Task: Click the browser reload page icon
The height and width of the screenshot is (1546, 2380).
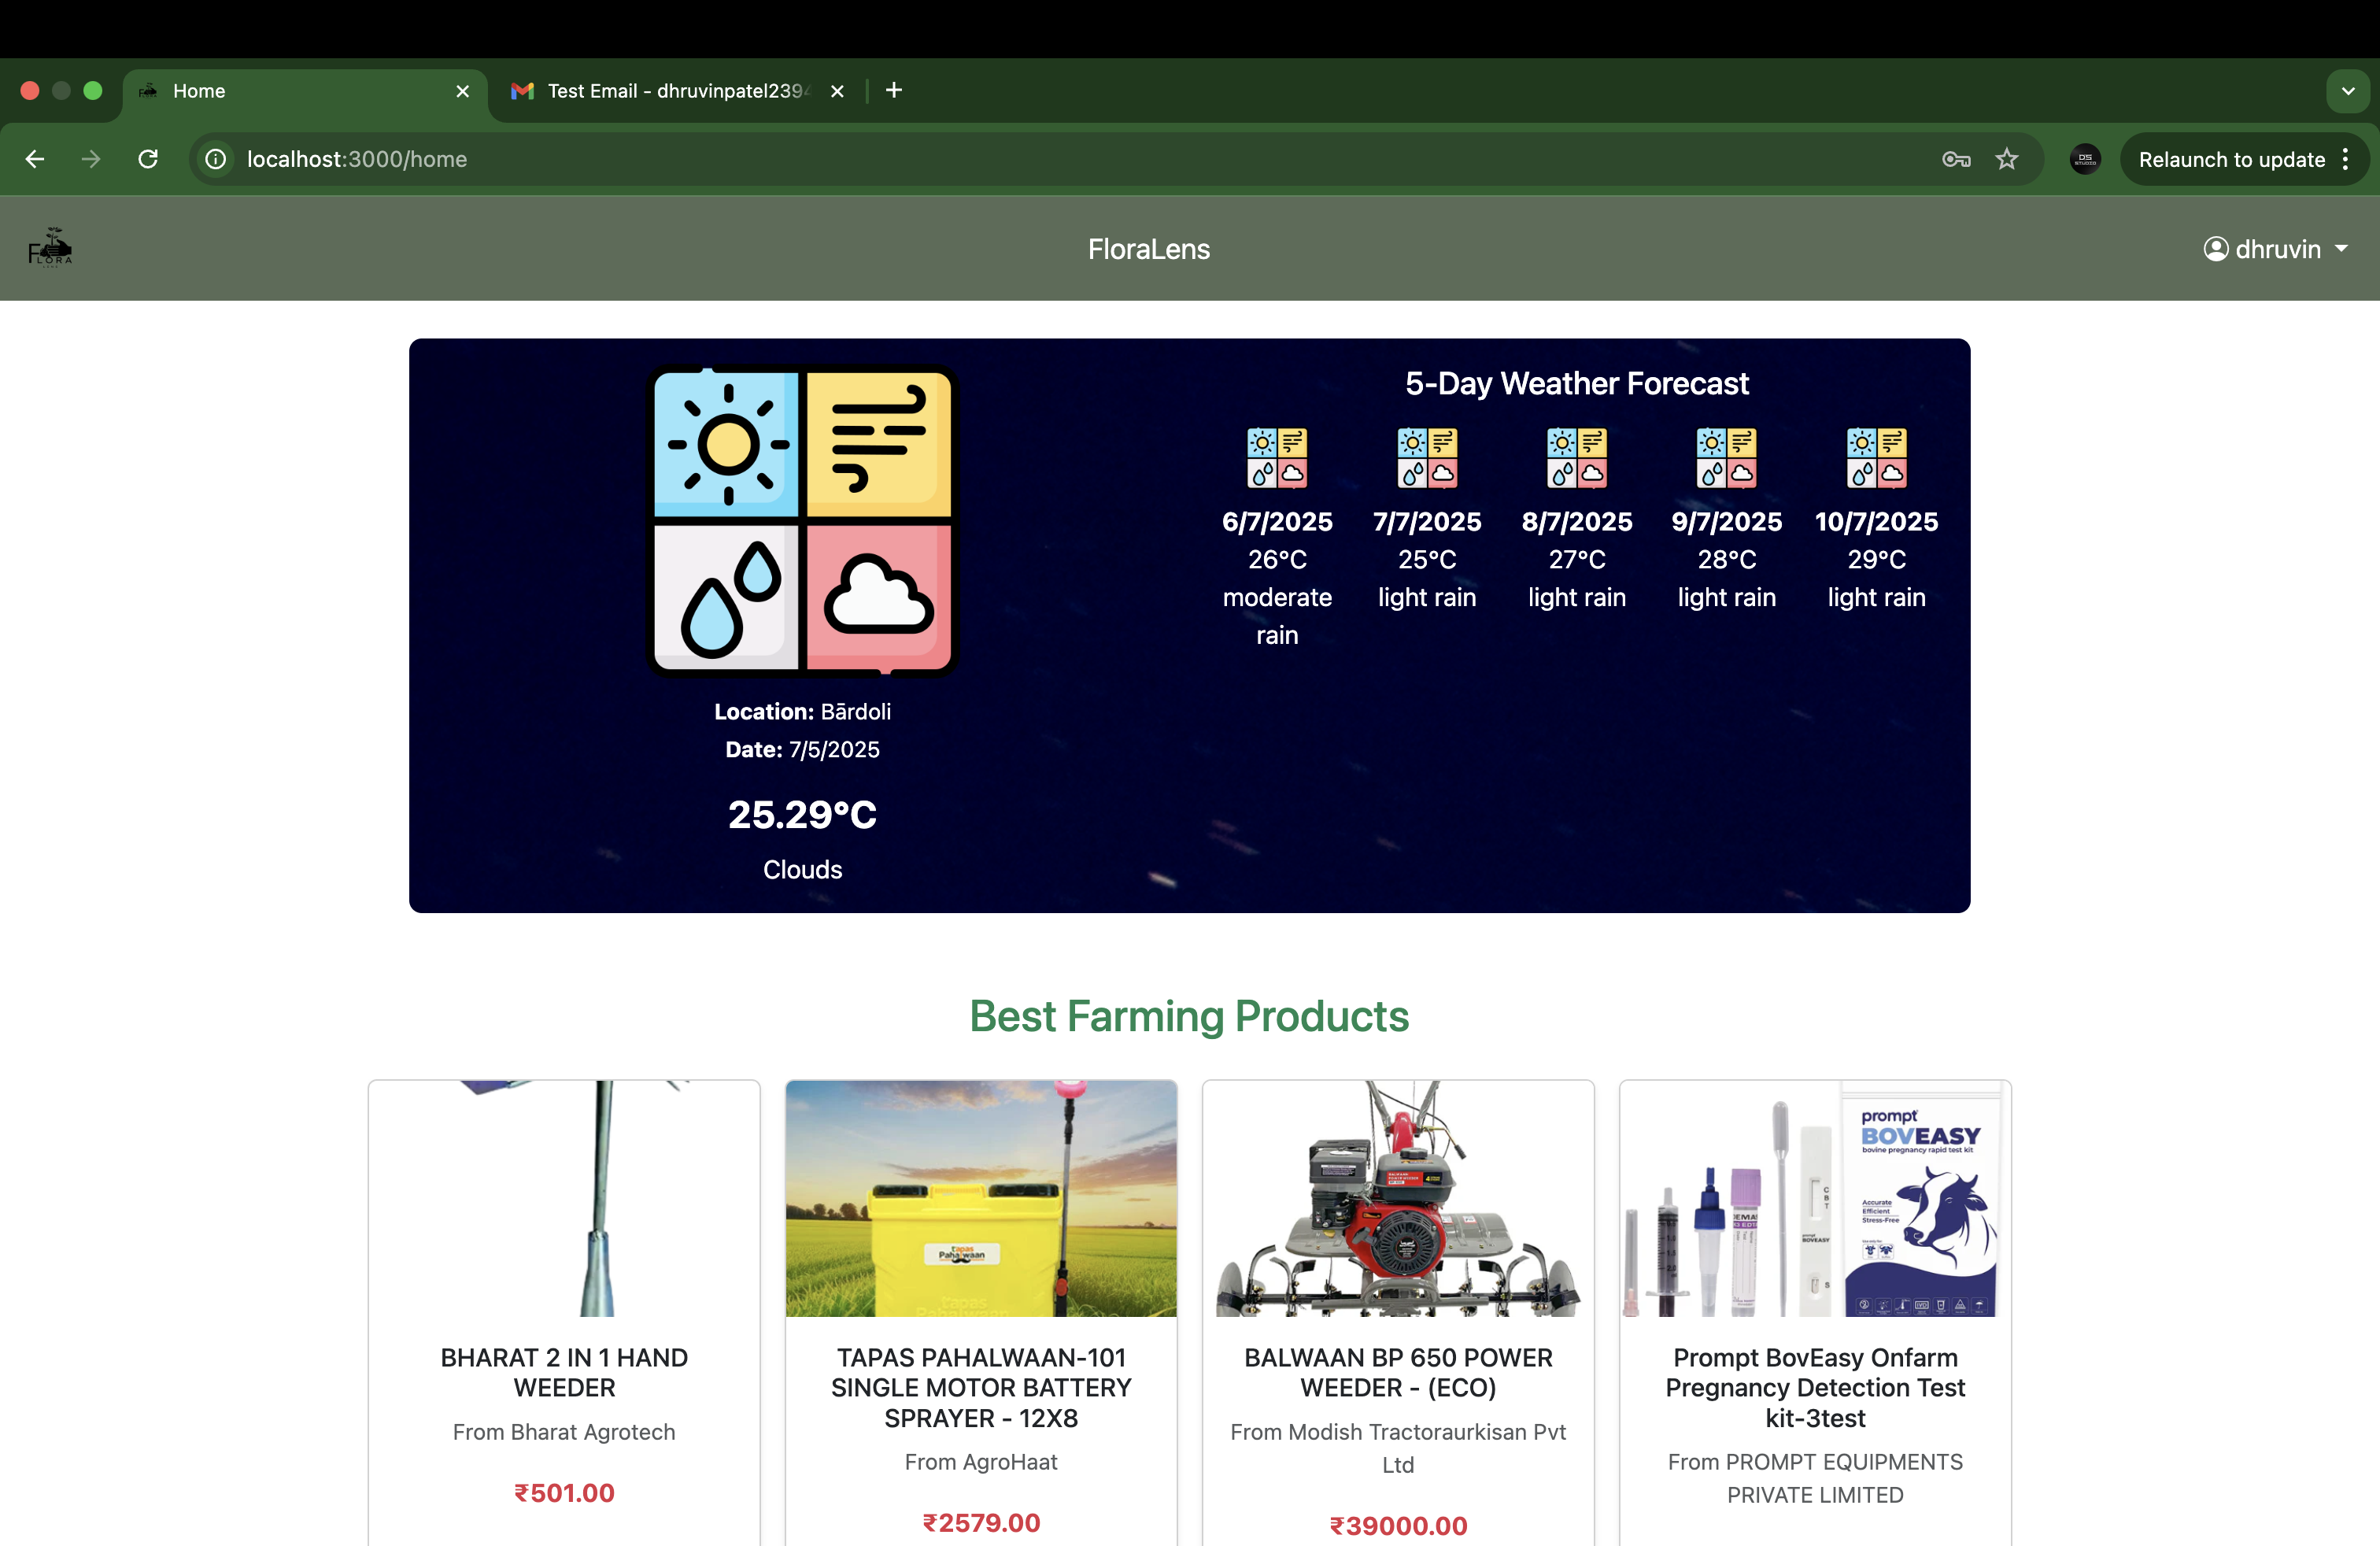Action: (x=148, y=159)
